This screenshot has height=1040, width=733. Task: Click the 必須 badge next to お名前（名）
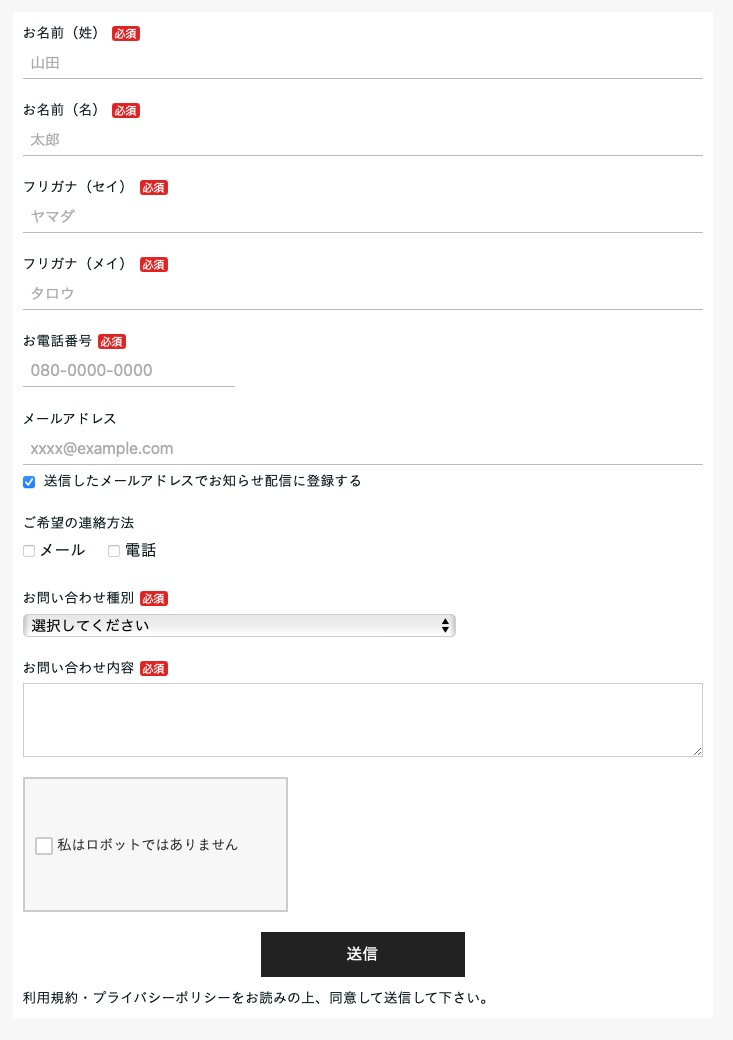(x=125, y=110)
